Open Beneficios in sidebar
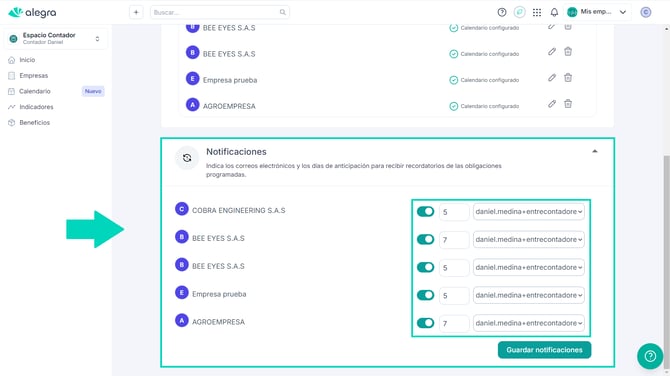This screenshot has width=670, height=376. (35, 123)
